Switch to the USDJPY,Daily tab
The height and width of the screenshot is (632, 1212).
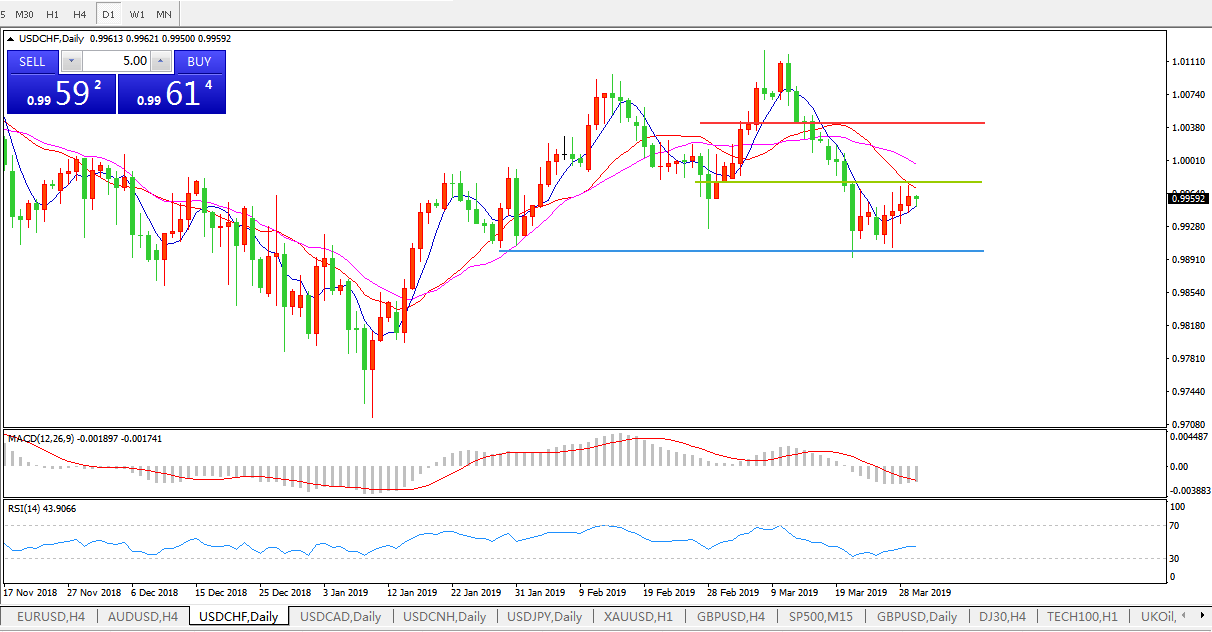(544, 617)
